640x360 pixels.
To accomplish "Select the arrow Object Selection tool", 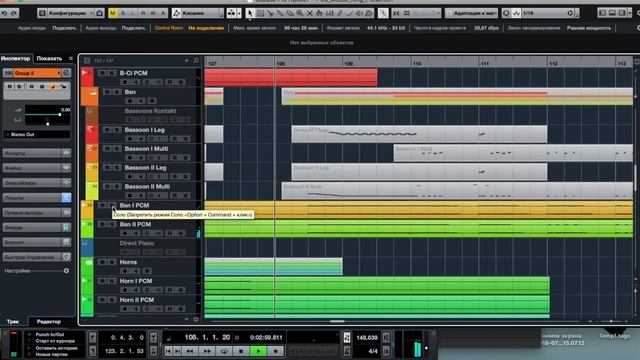I will (x=250, y=13).
